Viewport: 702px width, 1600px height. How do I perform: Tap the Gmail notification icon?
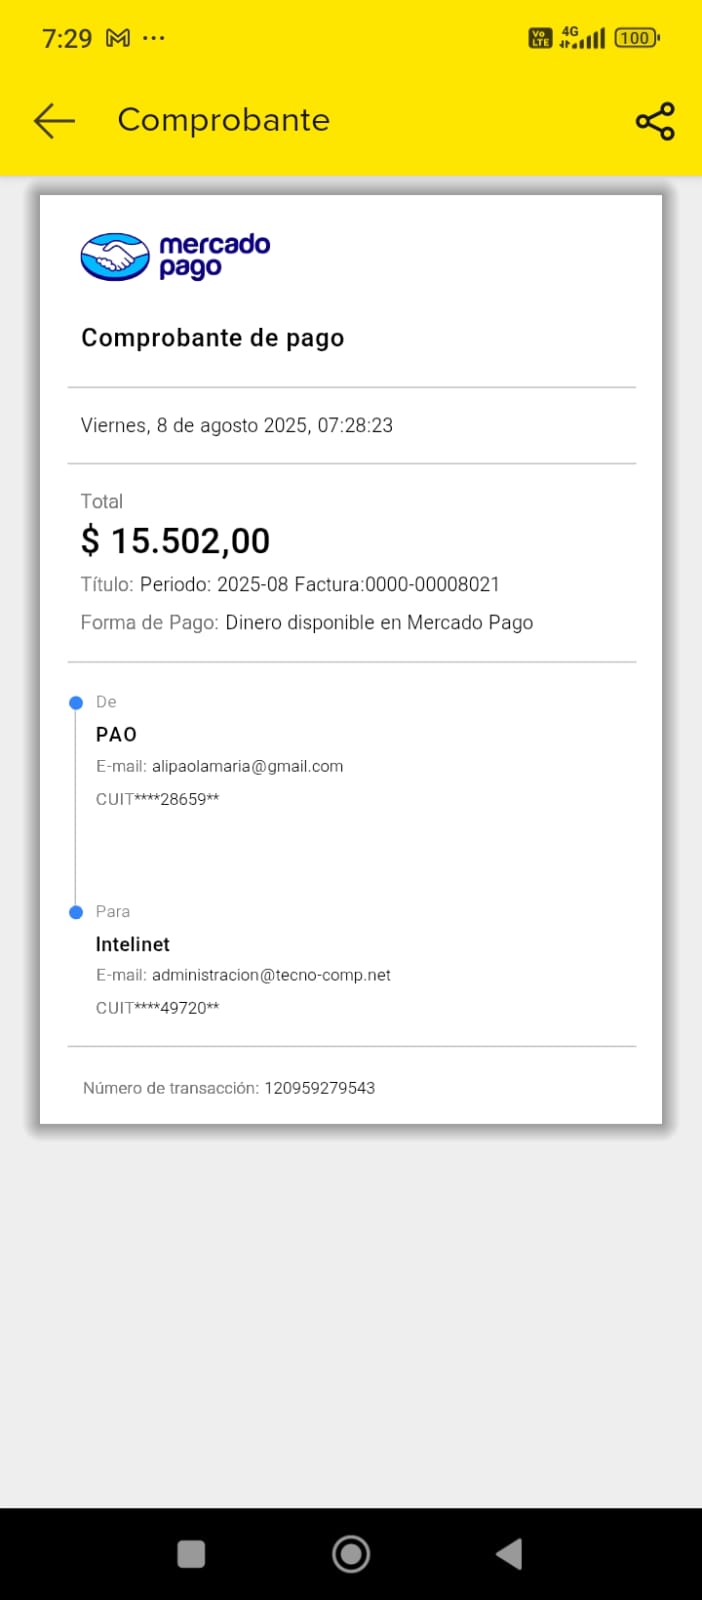[x=118, y=38]
